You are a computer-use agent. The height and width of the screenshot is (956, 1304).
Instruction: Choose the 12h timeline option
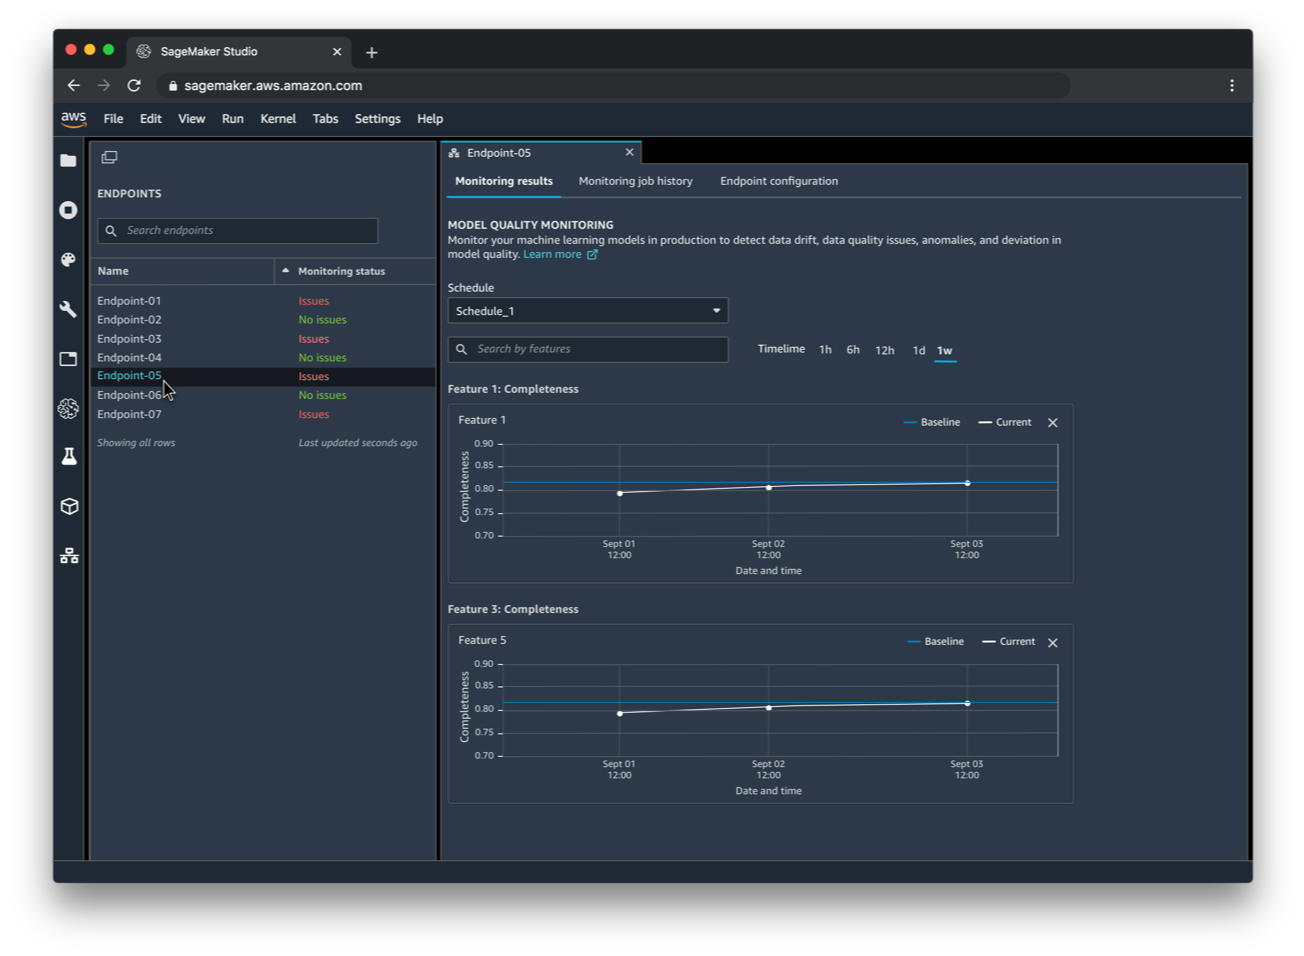[x=884, y=350]
